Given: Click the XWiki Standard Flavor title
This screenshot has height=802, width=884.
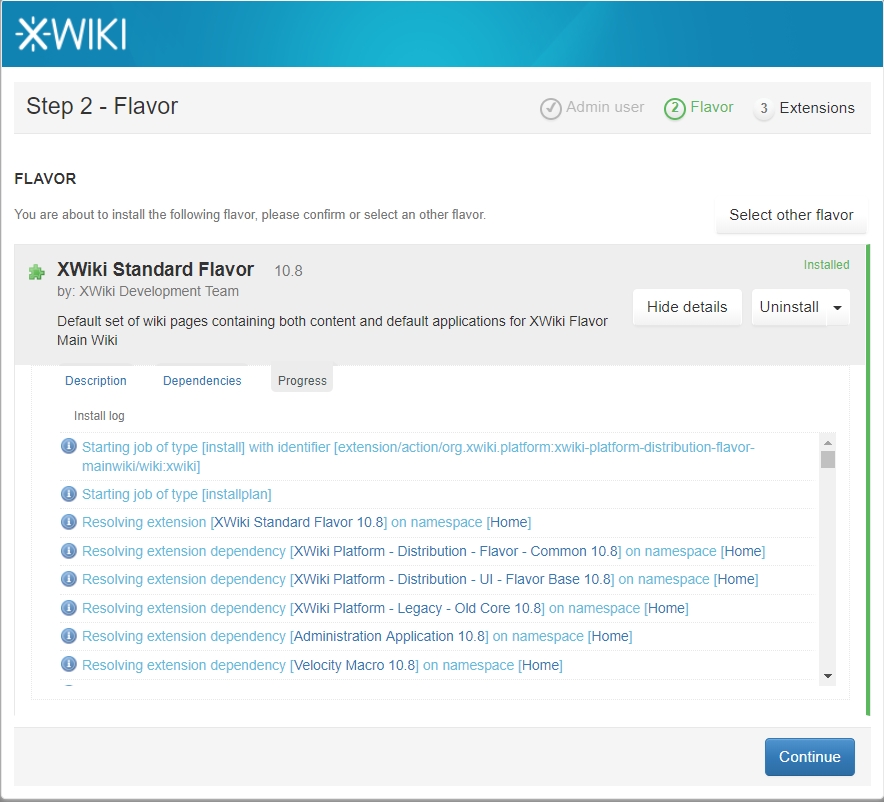Looking at the screenshot, I should (x=156, y=270).
